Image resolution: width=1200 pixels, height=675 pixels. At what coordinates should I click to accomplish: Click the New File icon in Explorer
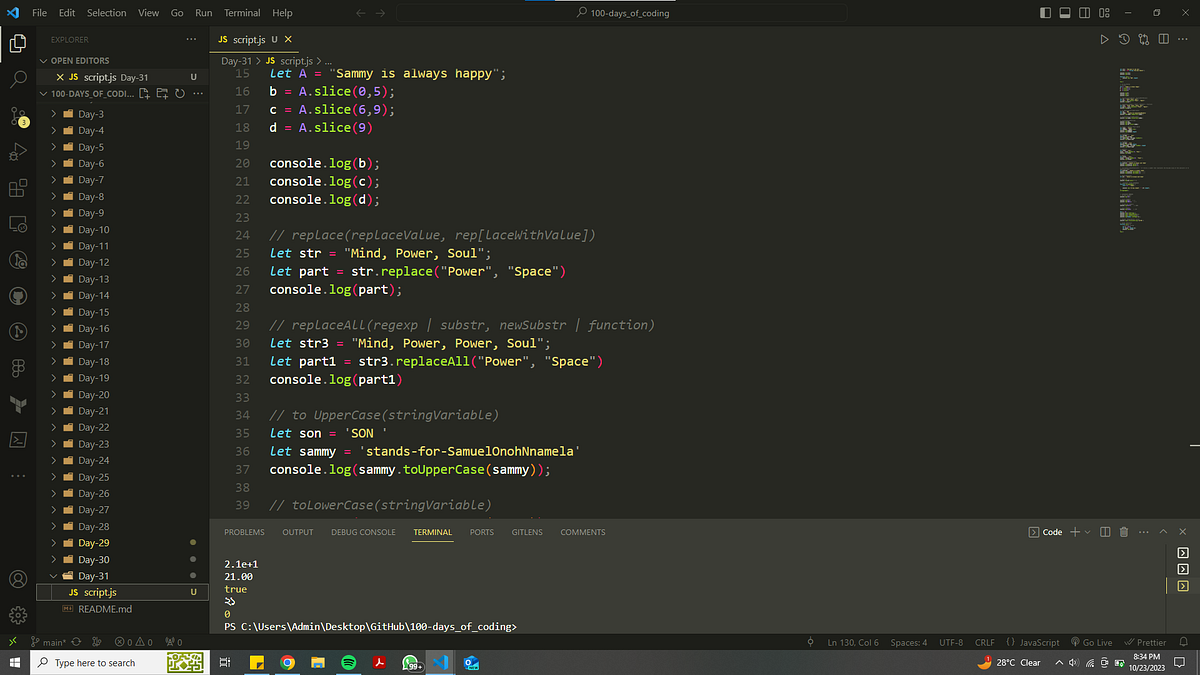tap(145, 93)
